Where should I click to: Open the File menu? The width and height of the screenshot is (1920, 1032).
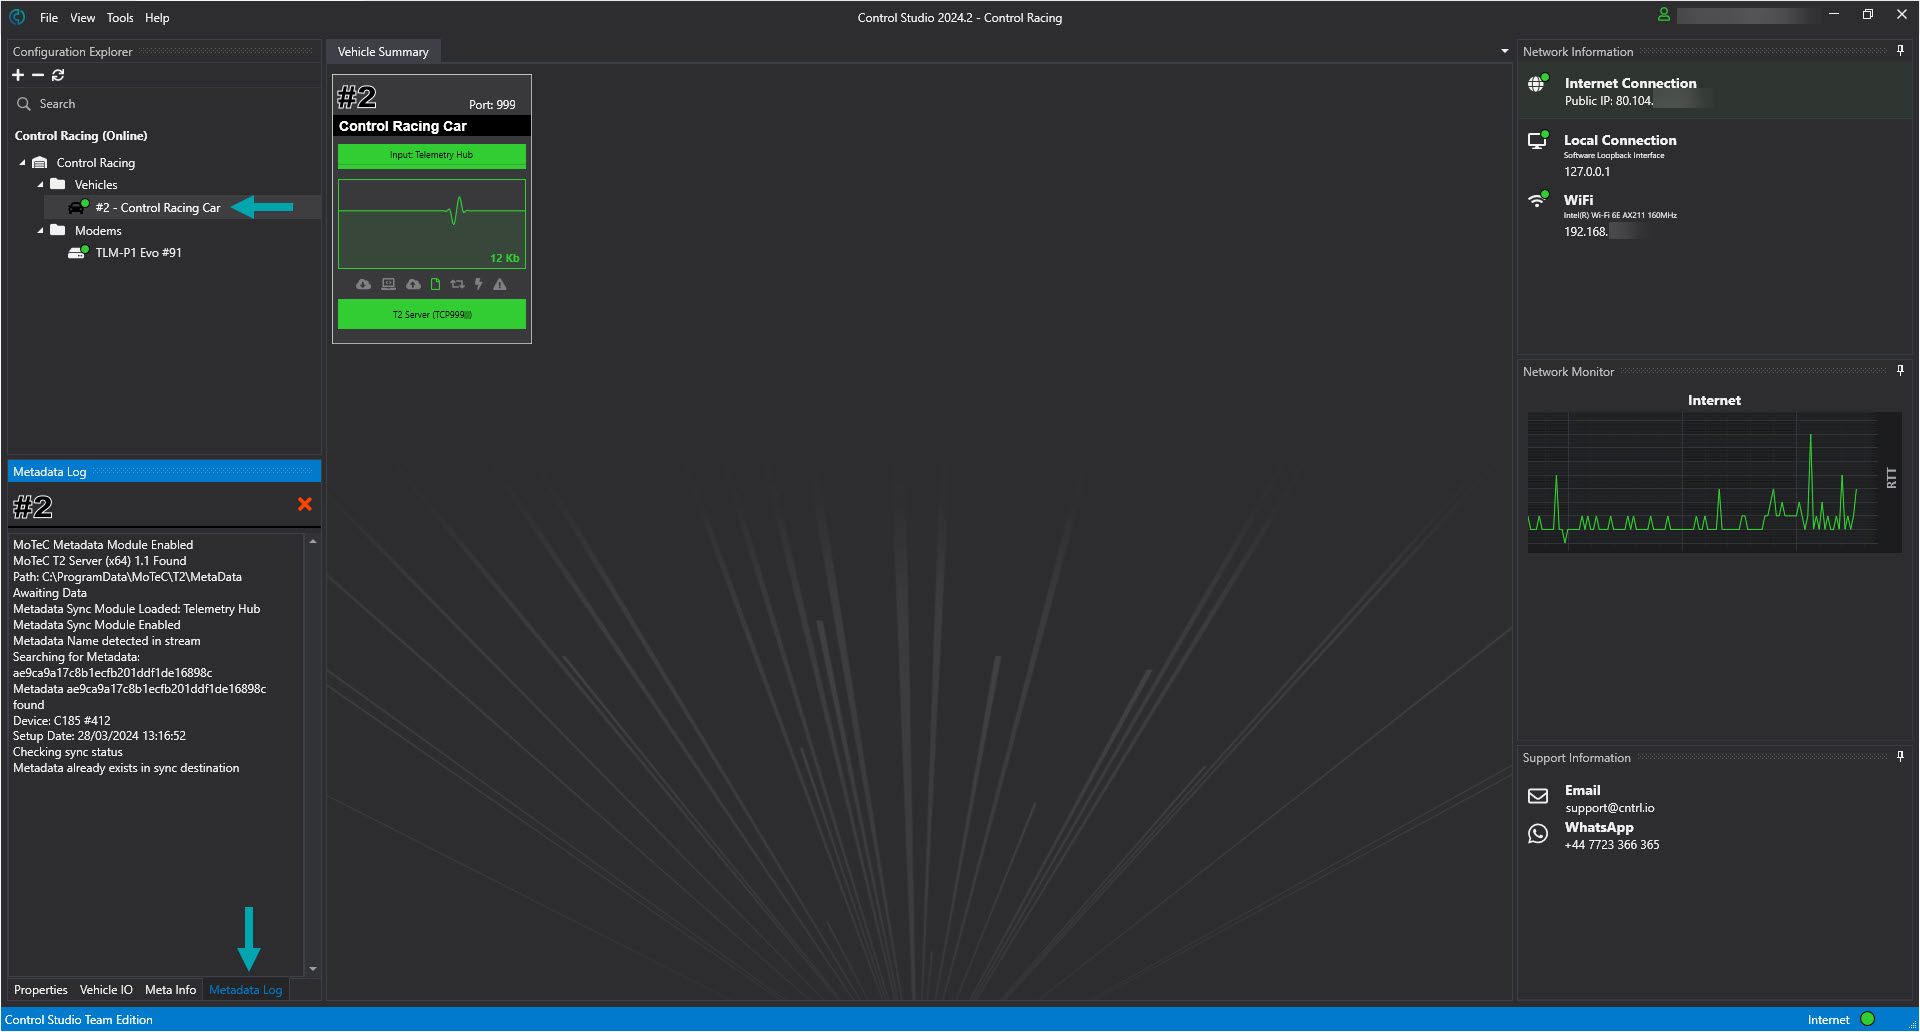(49, 18)
